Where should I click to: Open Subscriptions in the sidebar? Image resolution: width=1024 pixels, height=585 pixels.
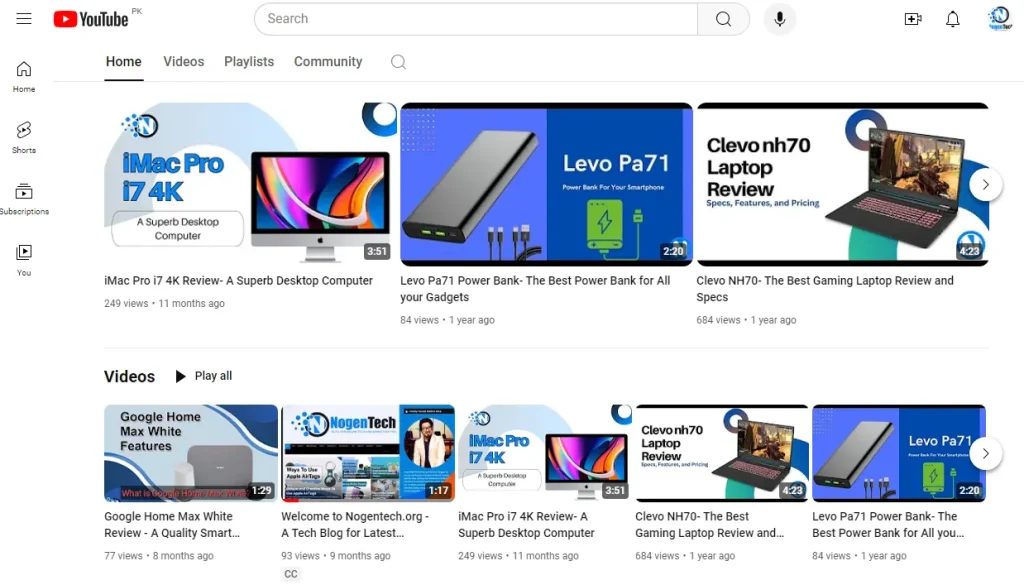click(x=24, y=198)
